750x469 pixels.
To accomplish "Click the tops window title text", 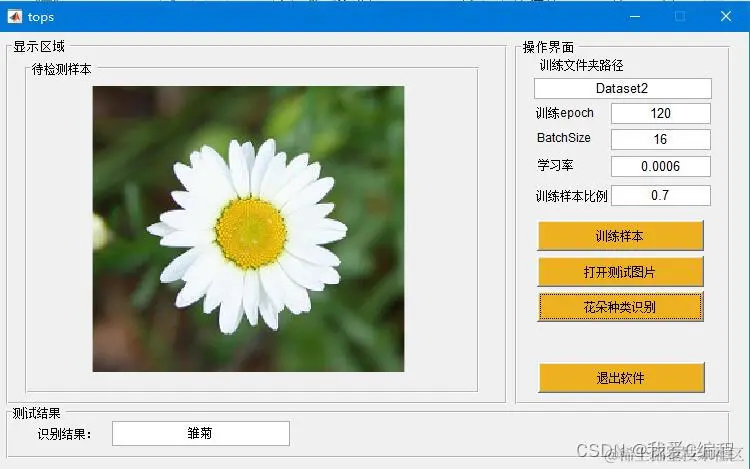I will pyautogui.click(x=41, y=17).
